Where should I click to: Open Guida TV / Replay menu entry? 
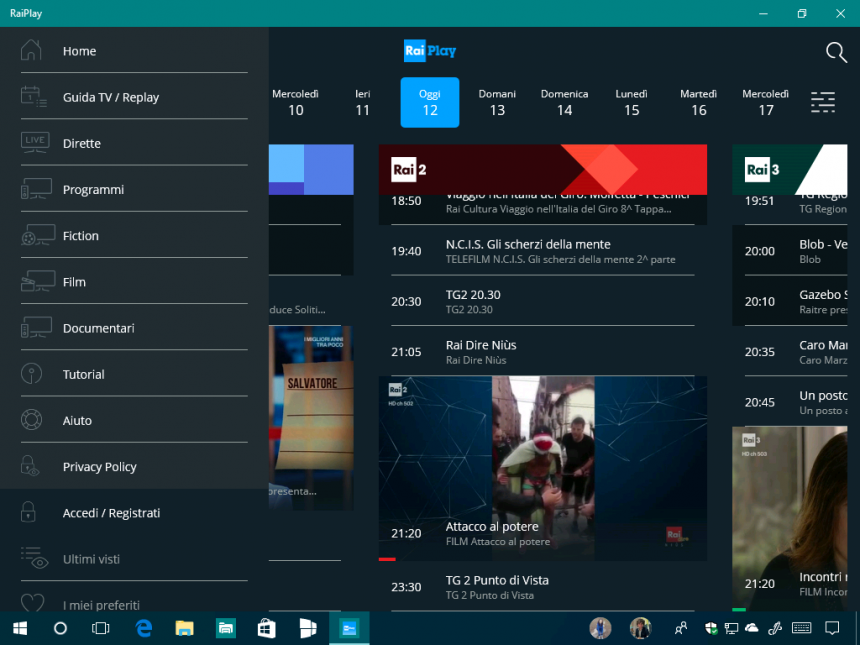(x=134, y=97)
